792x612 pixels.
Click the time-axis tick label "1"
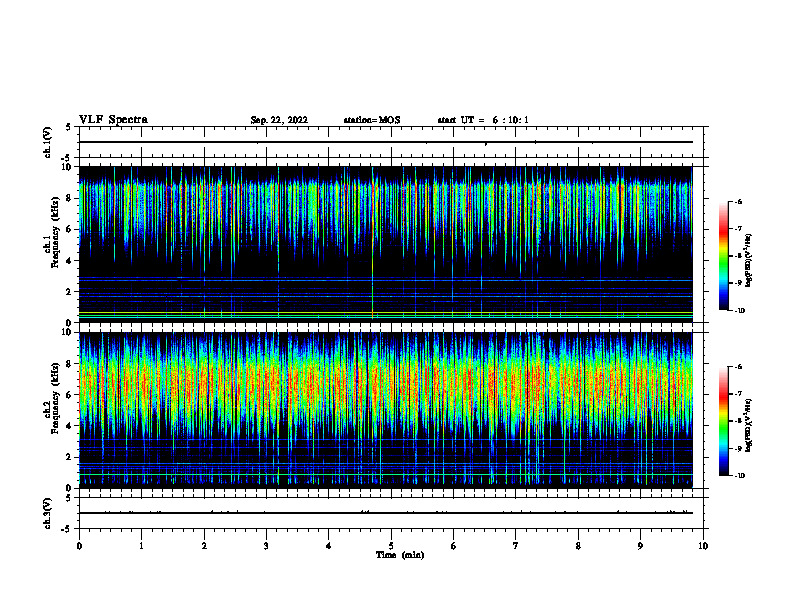[x=141, y=546]
